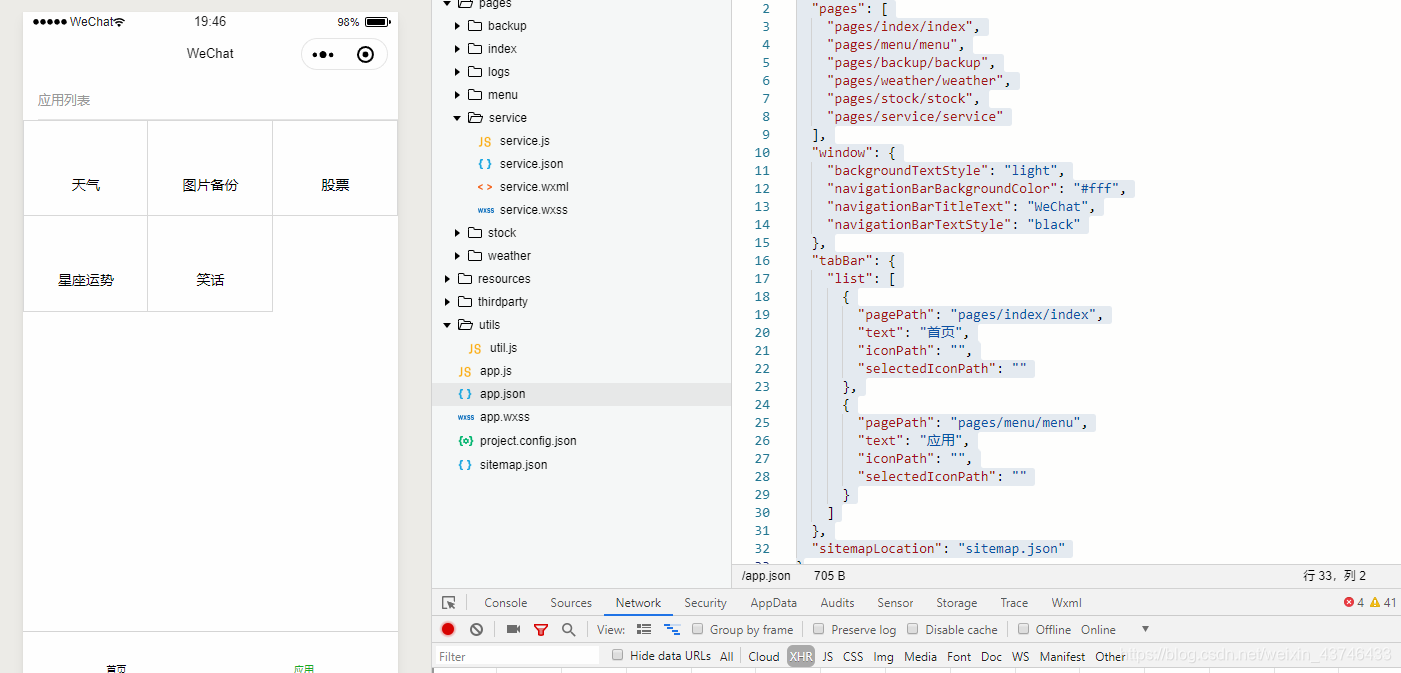Image resolution: width=1401 pixels, height=673 pixels.
Task: Click the wxss icon beside app.wxss
Action: click(x=465, y=417)
